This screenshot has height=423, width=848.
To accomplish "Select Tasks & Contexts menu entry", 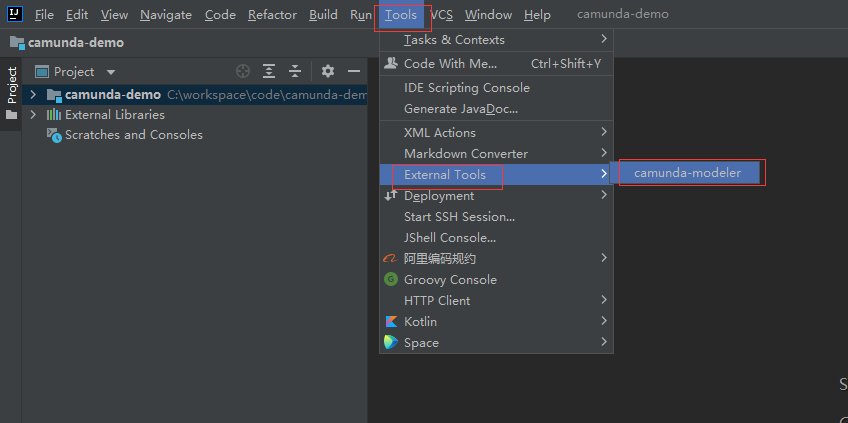I will point(496,39).
